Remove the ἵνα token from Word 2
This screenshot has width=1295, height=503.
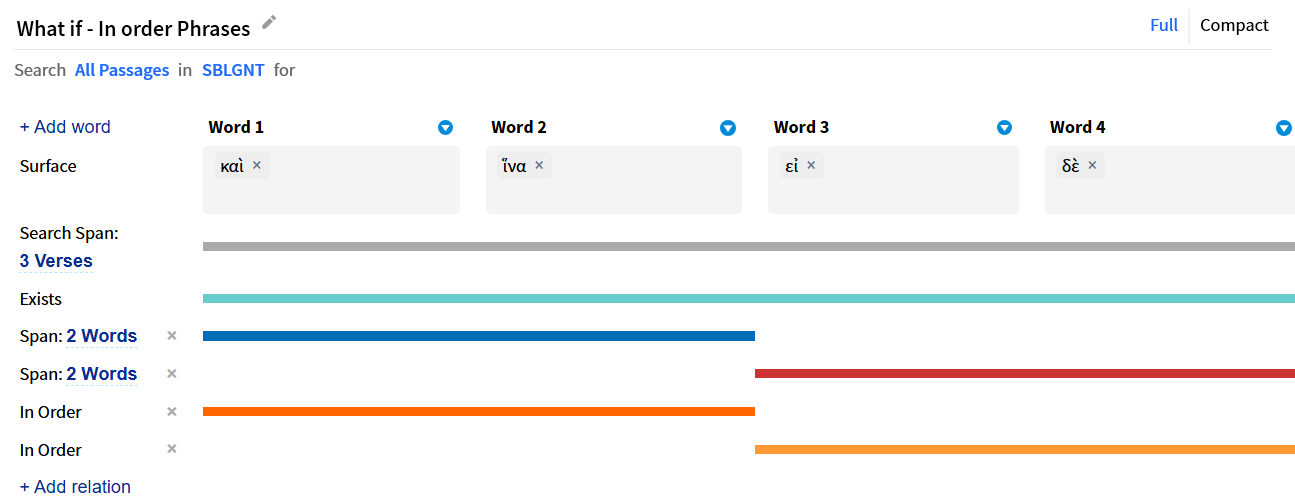539,165
